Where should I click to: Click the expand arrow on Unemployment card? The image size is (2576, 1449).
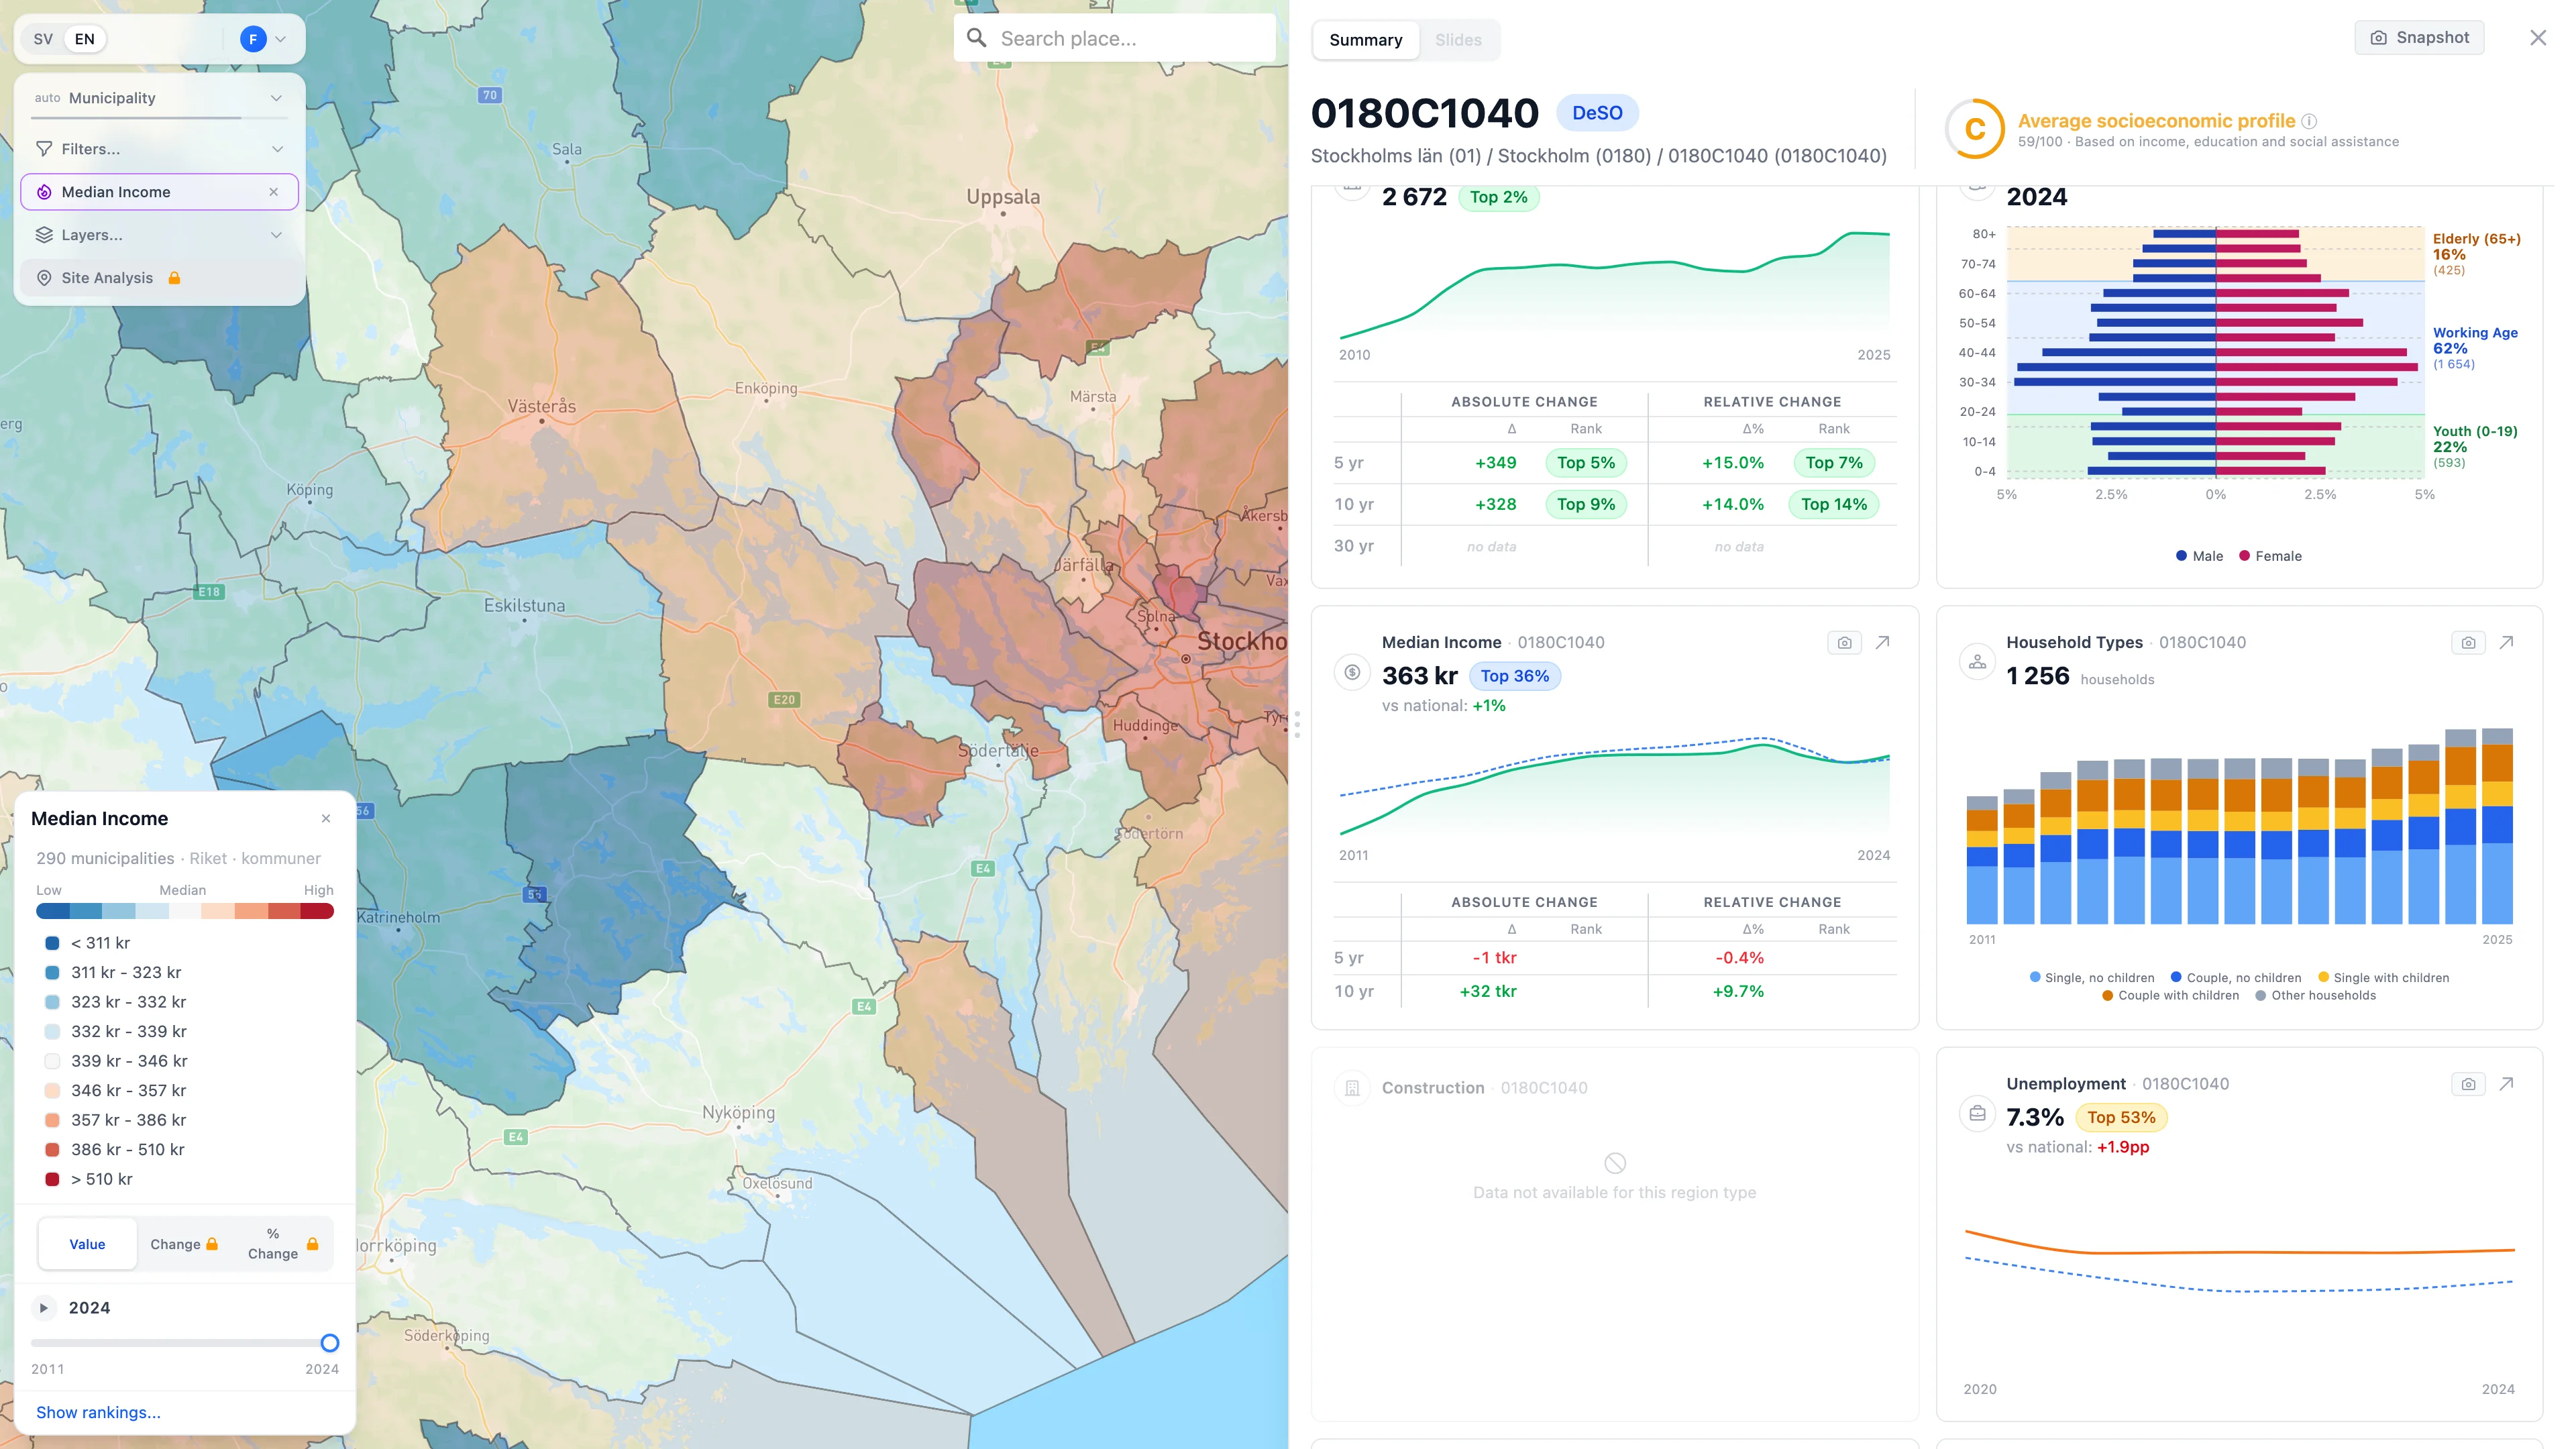click(x=2508, y=1084)
